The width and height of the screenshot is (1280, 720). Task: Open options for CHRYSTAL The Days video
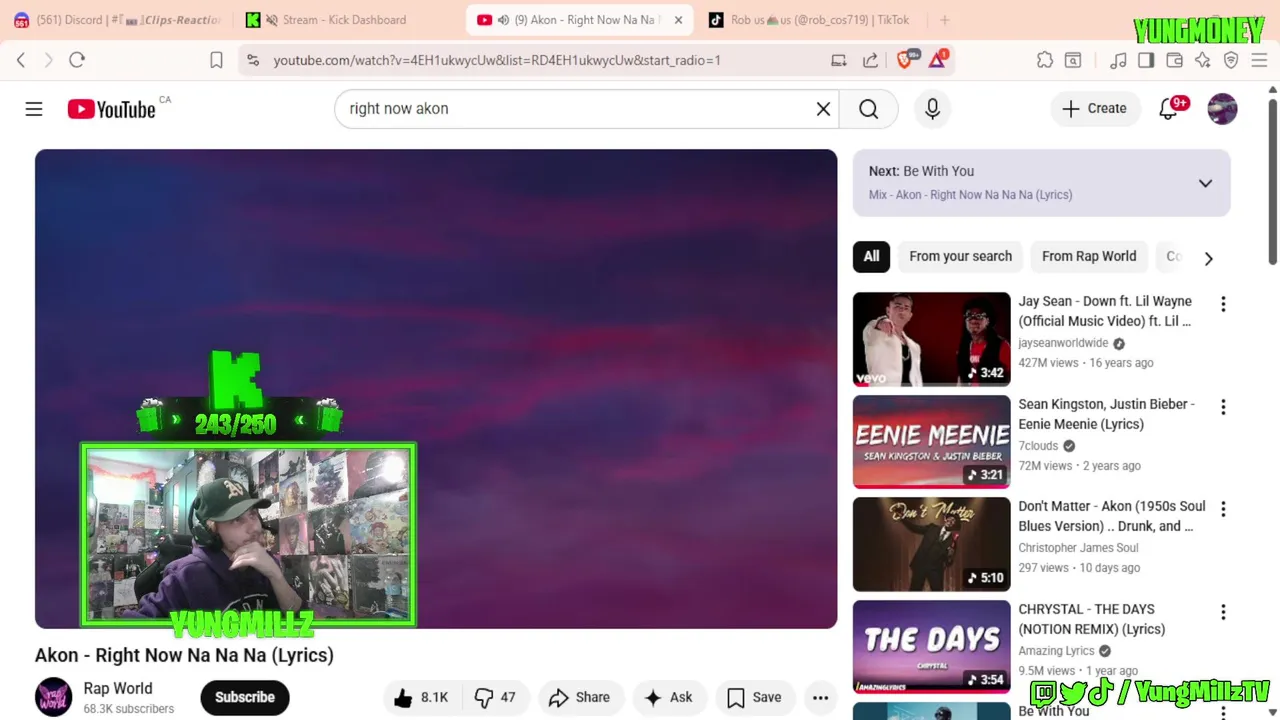[1222, 612]
